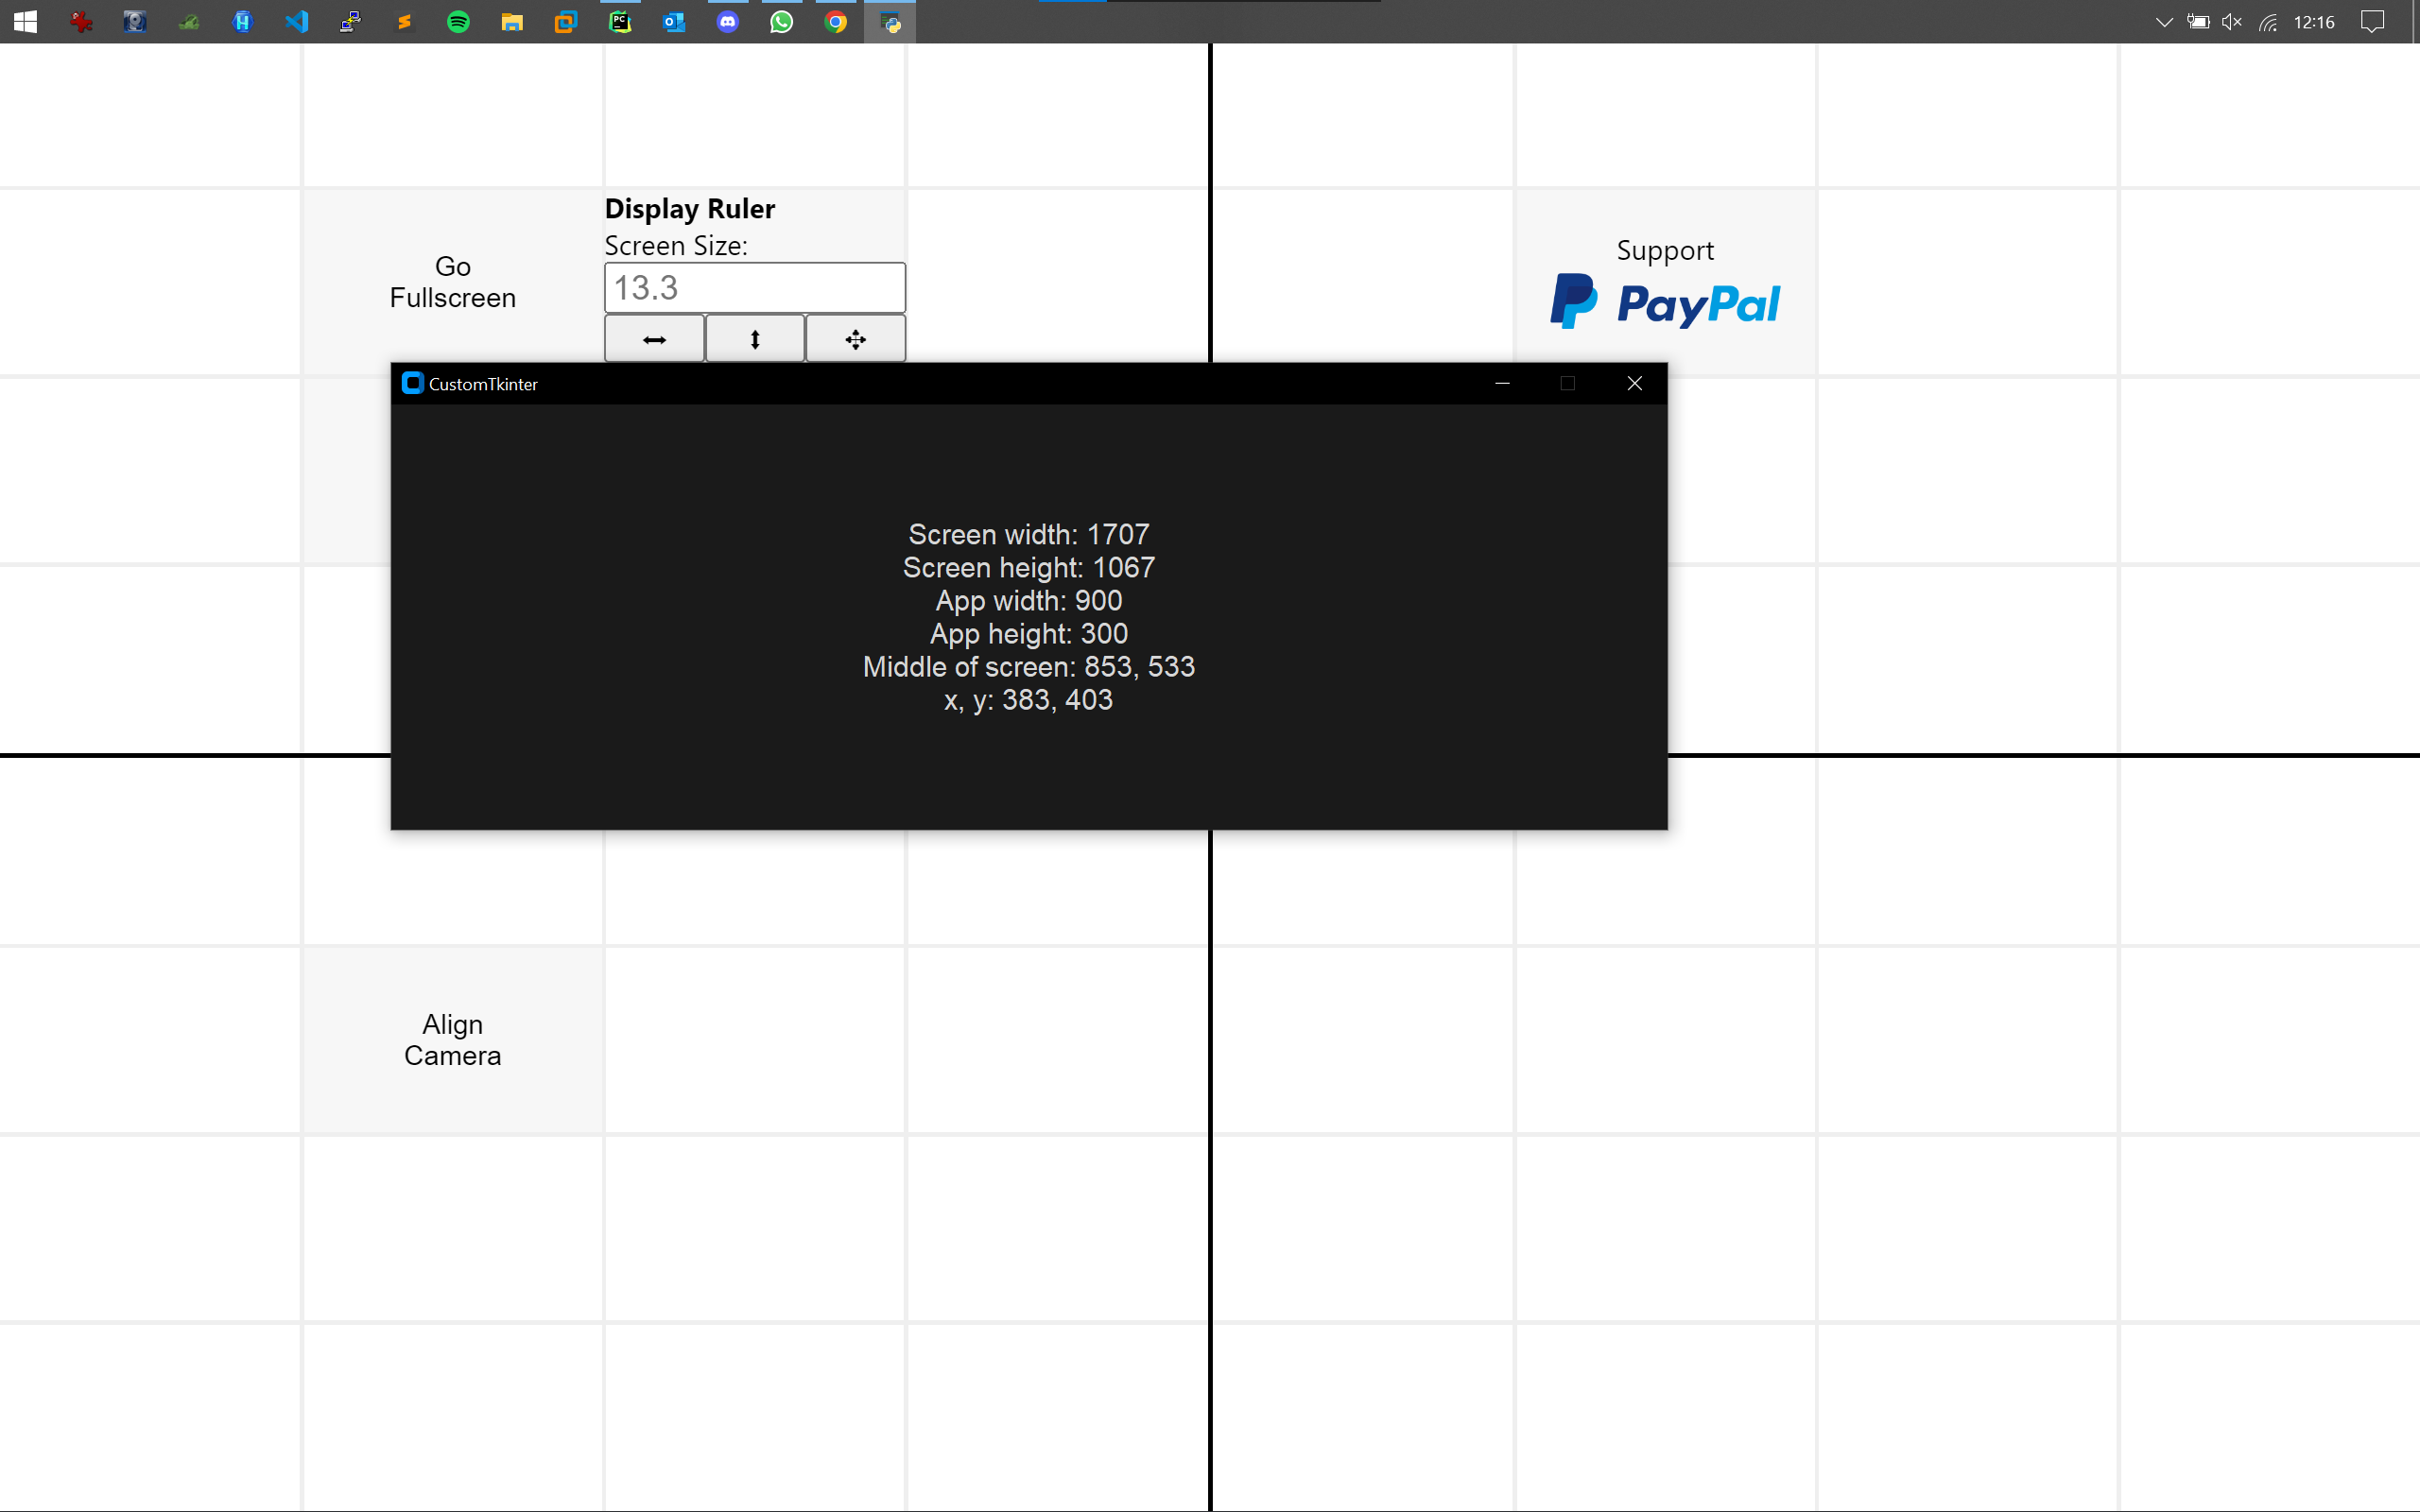Open Discord from the taskbar
Screen dimensions: 2420x1512
[728, 21]
